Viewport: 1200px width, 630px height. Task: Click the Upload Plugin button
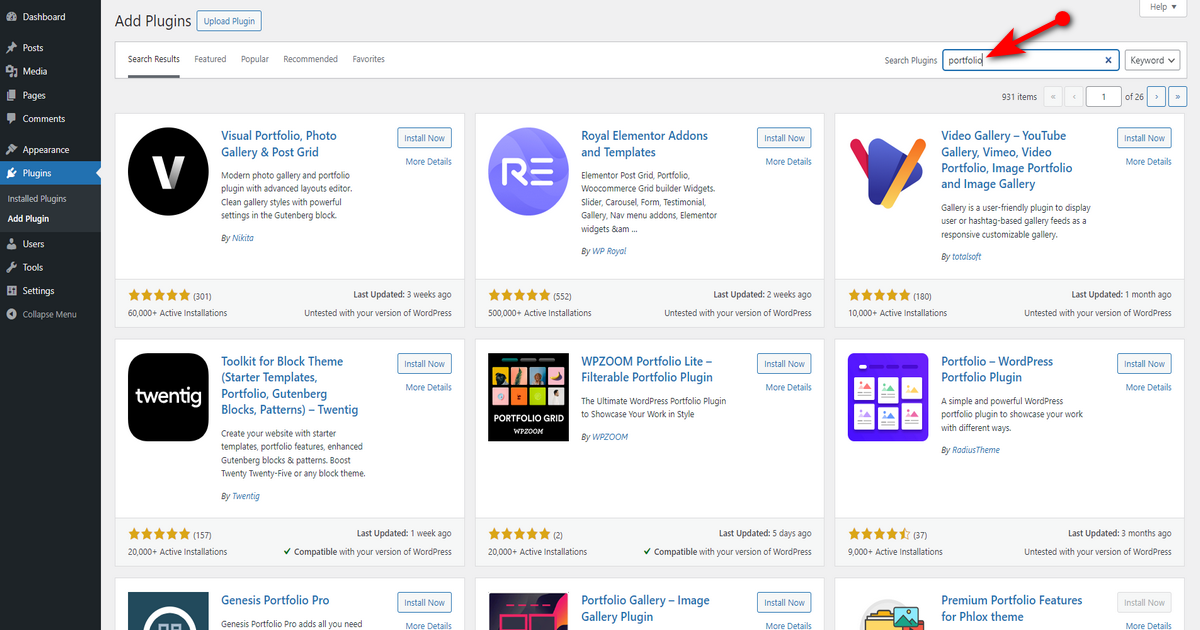(229, 21)
